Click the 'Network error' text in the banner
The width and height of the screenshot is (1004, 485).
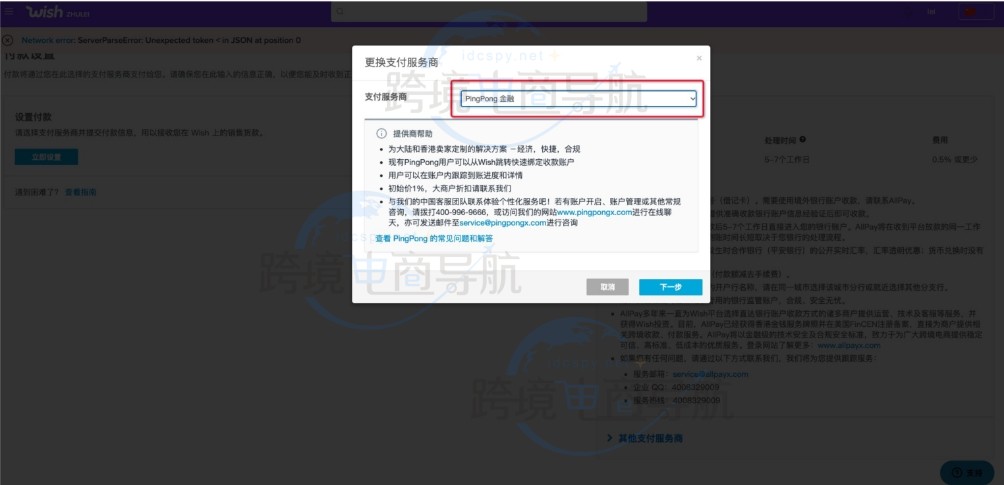coord(47,40)
